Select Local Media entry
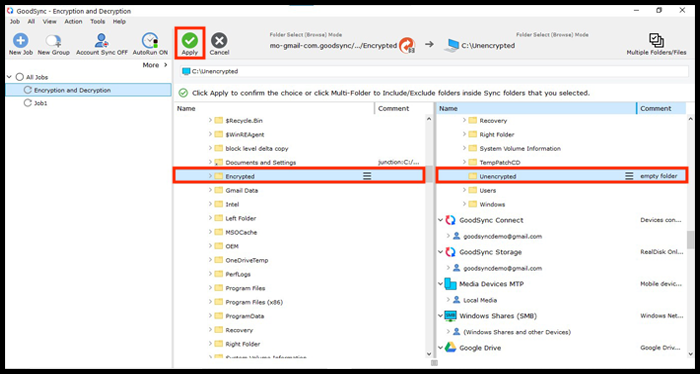The width and height of the screenshot is (700, 374). coord(480,300)
